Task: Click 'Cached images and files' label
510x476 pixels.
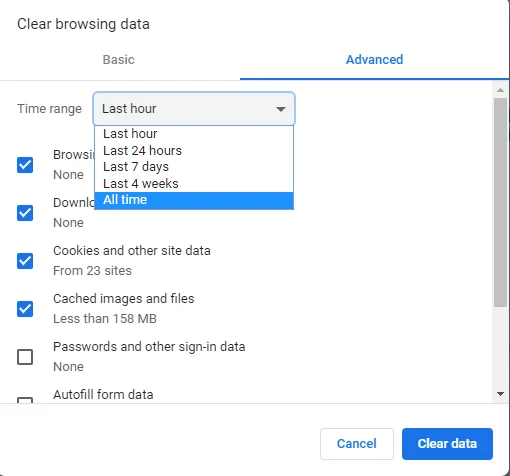Action: [124, 299]
